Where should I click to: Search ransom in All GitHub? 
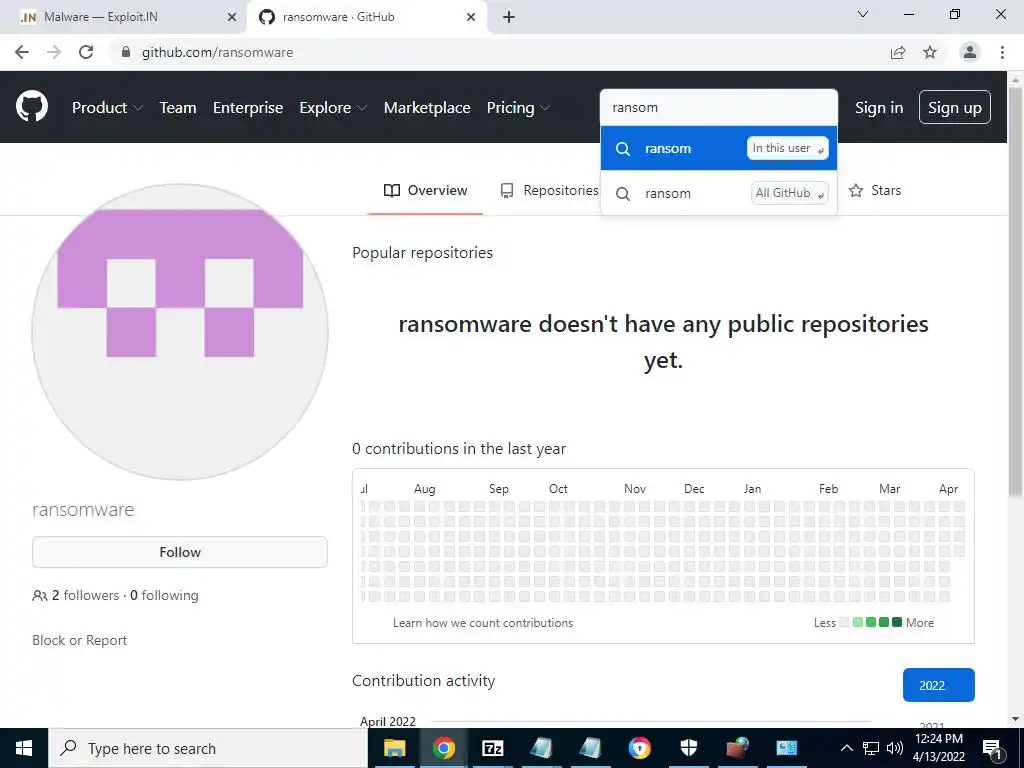tap(718, 193)
